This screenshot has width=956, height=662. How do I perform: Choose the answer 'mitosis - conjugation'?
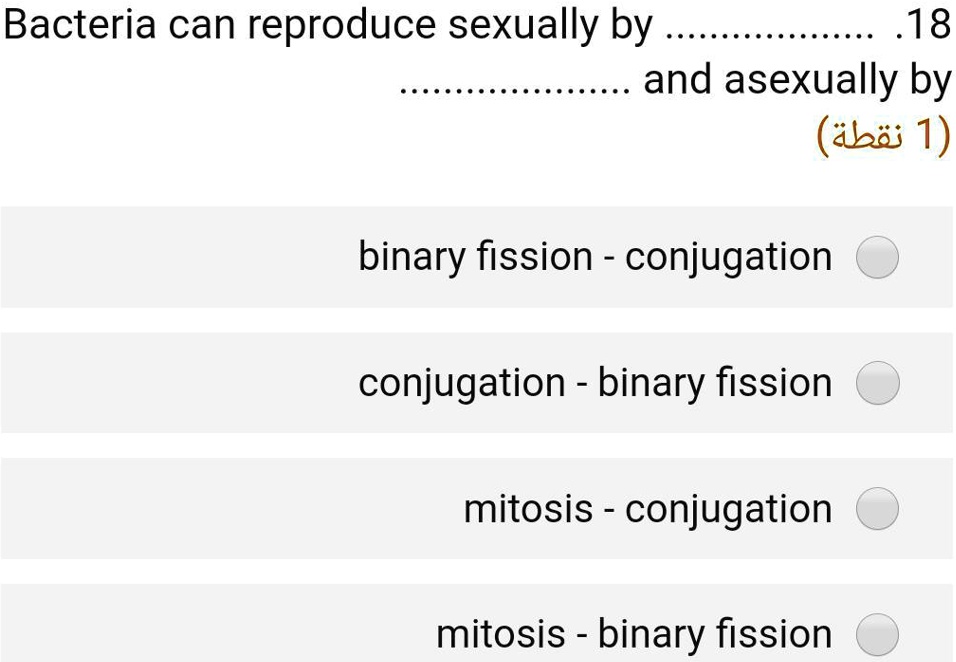click(647, 508)
